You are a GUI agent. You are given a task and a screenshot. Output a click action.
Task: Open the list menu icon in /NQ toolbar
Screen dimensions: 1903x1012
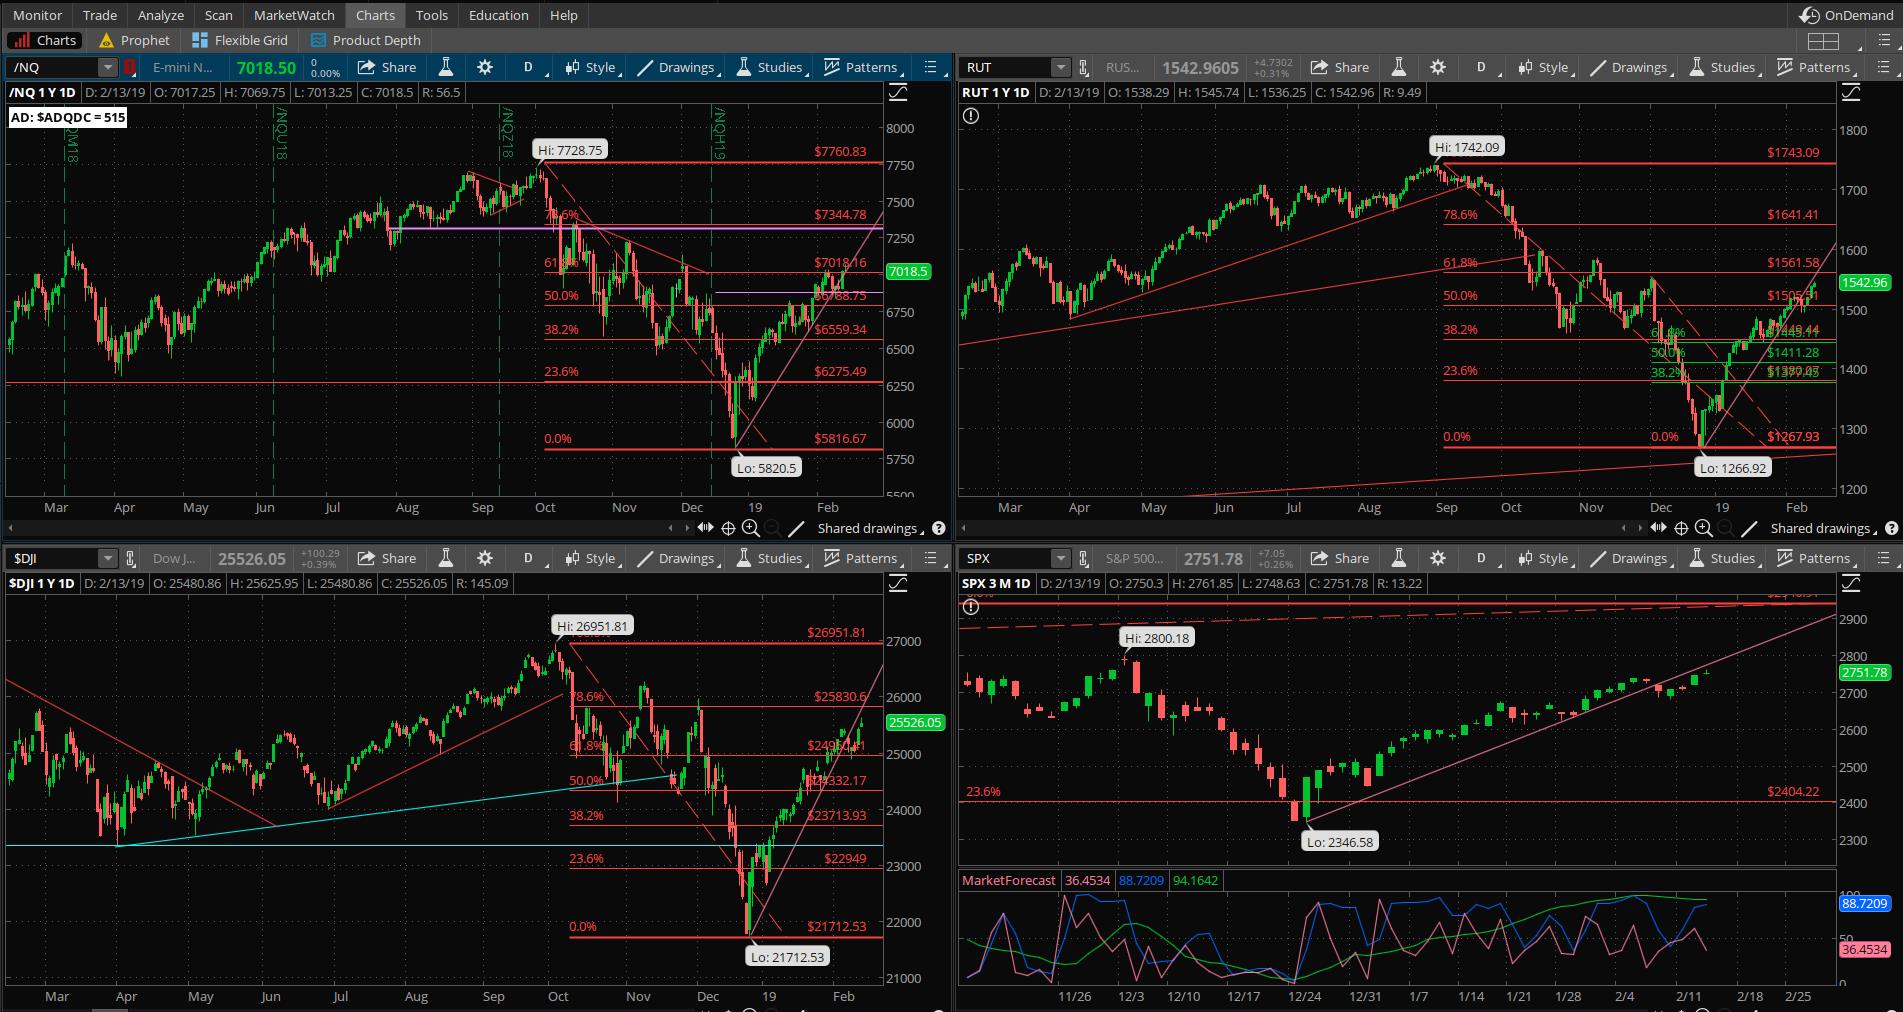click(x=931, y=67)
